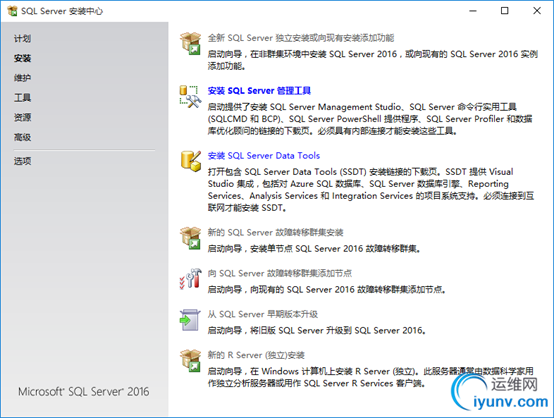Click the management tools install icon
Image resolution: width=554 pixels, height=418 pixels.
(x=190, y=96)
